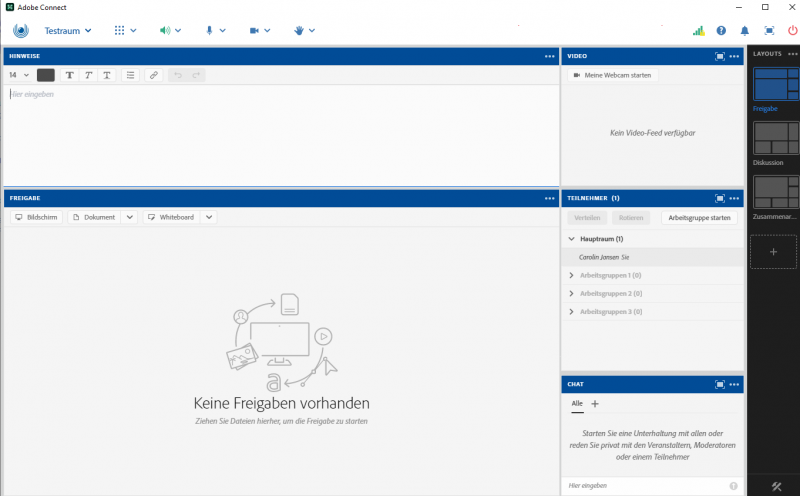
Task: Open the microphone options dropdown arrow
Action: pos(222,31)
